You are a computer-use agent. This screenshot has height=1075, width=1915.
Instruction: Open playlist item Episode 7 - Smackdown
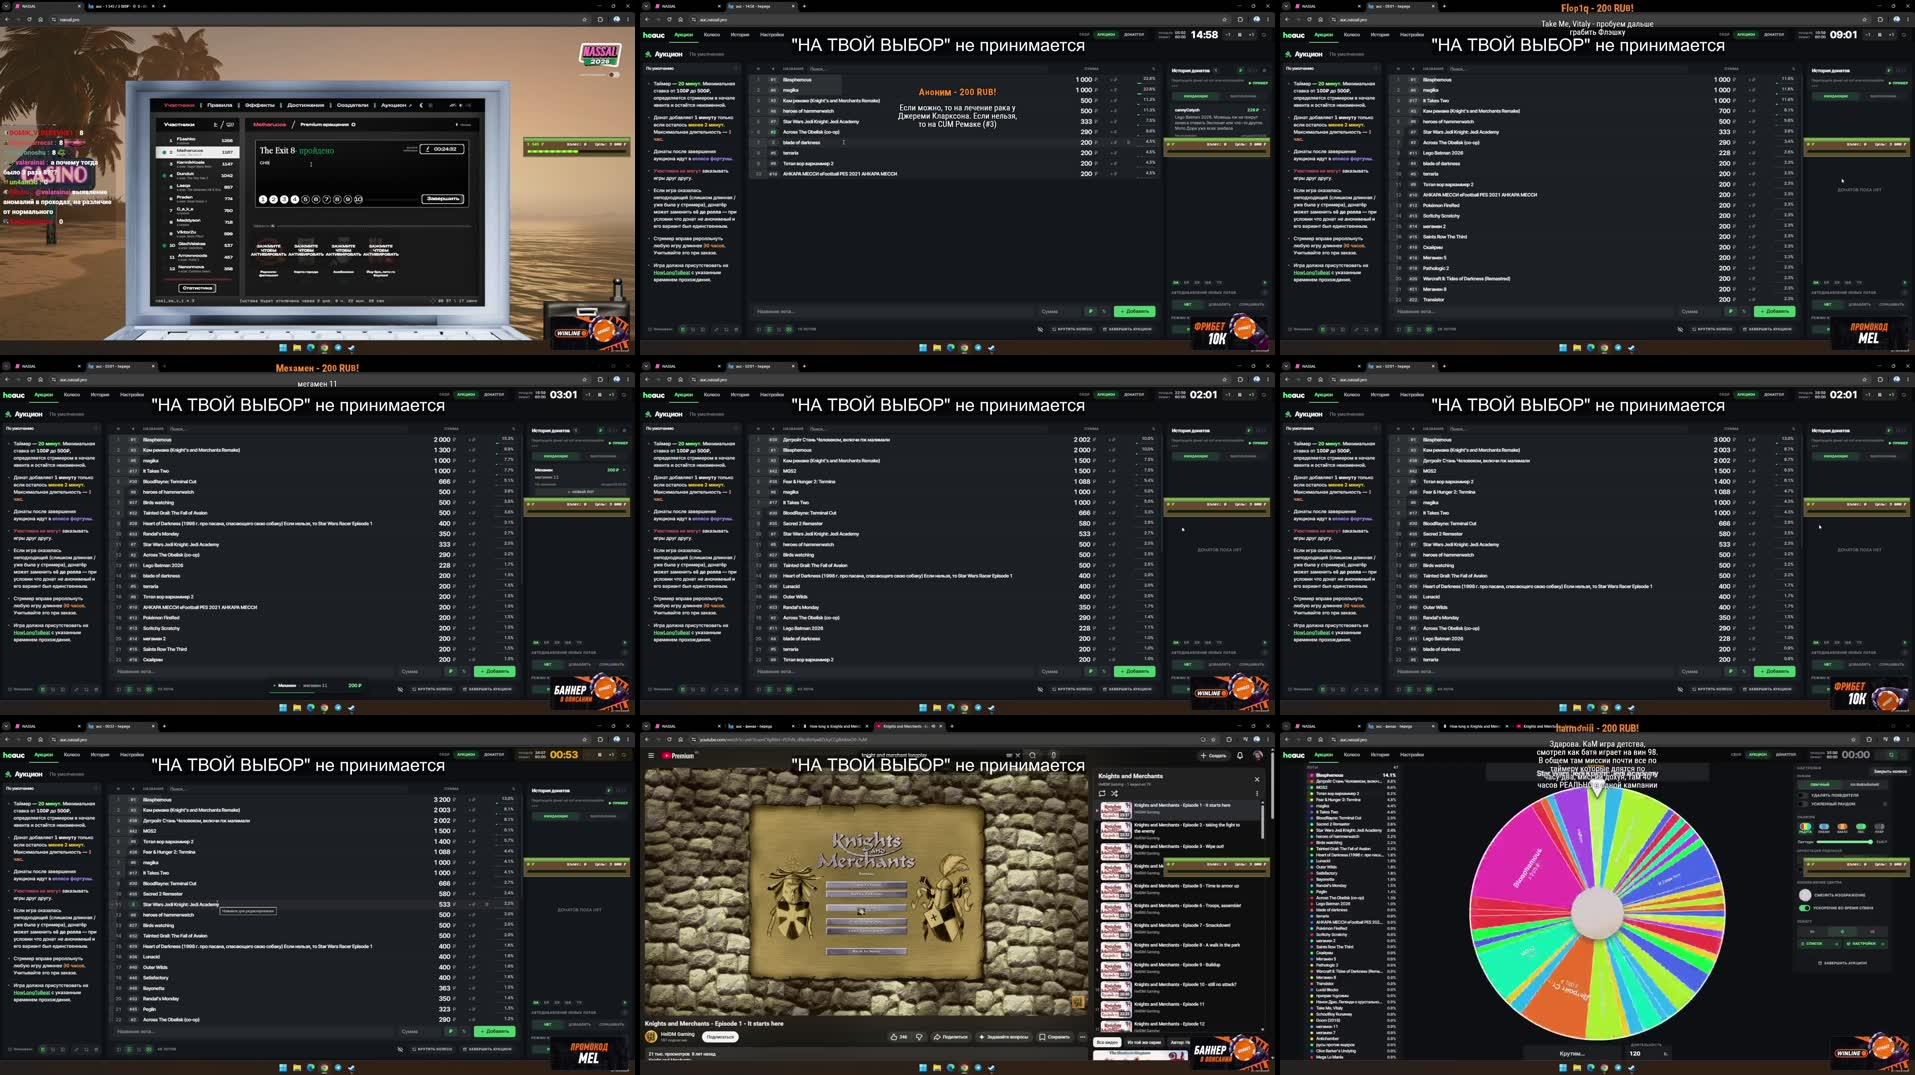coord(1180,930)
